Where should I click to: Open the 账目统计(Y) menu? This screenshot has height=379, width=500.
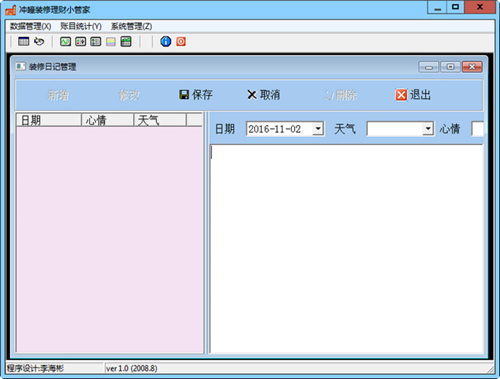[x=81, y=26]
